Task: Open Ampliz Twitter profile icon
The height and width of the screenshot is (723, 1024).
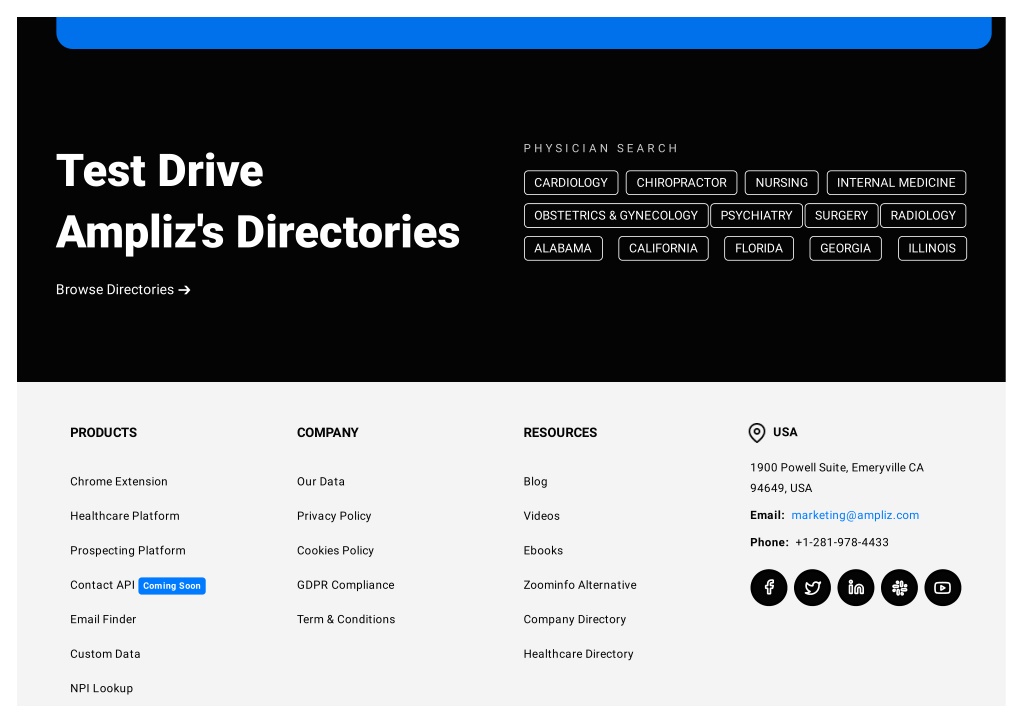Action: pos(812,588)
